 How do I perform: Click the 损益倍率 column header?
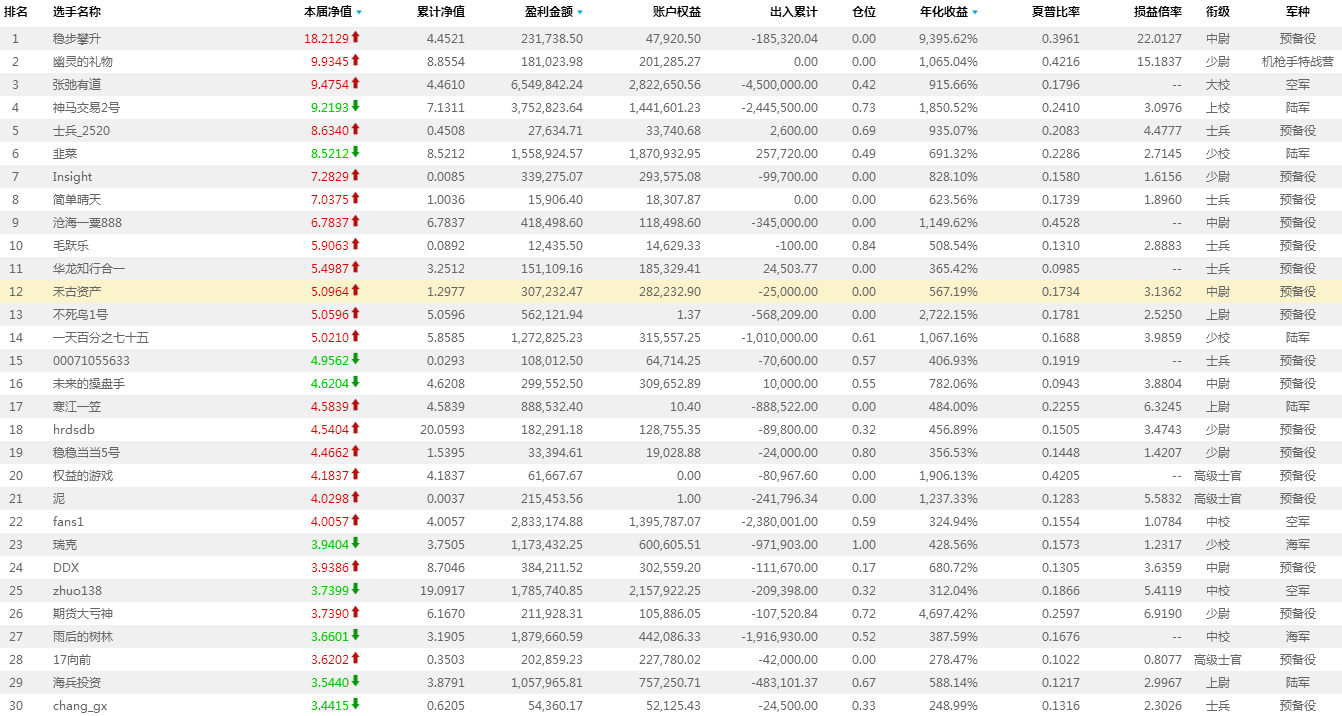pyautogui.click(x=1158, y=12)
